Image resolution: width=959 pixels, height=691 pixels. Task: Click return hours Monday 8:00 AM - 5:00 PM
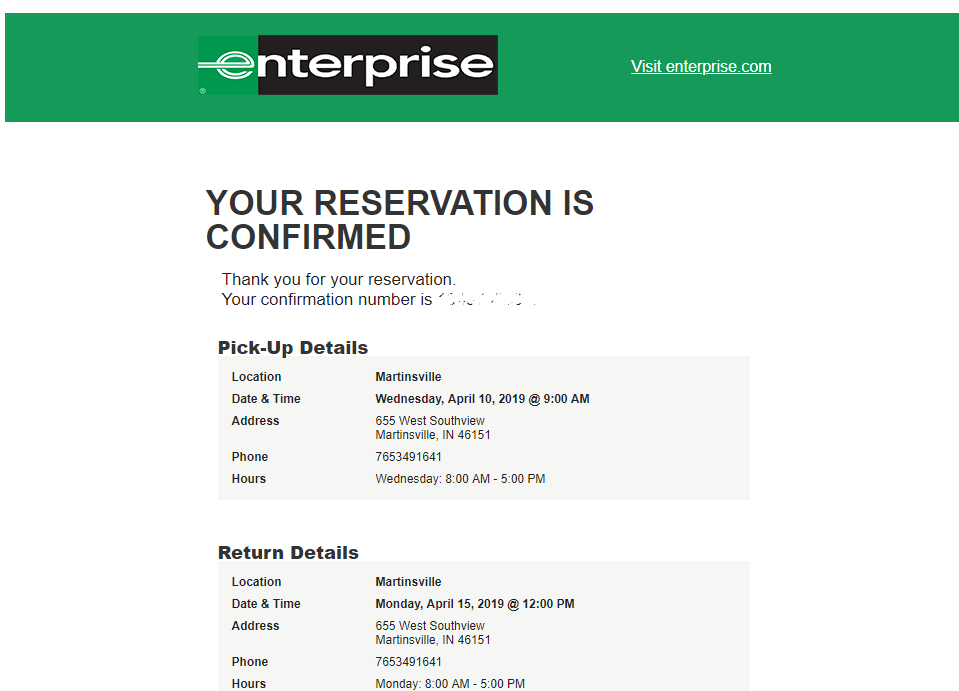click(450, 684)
